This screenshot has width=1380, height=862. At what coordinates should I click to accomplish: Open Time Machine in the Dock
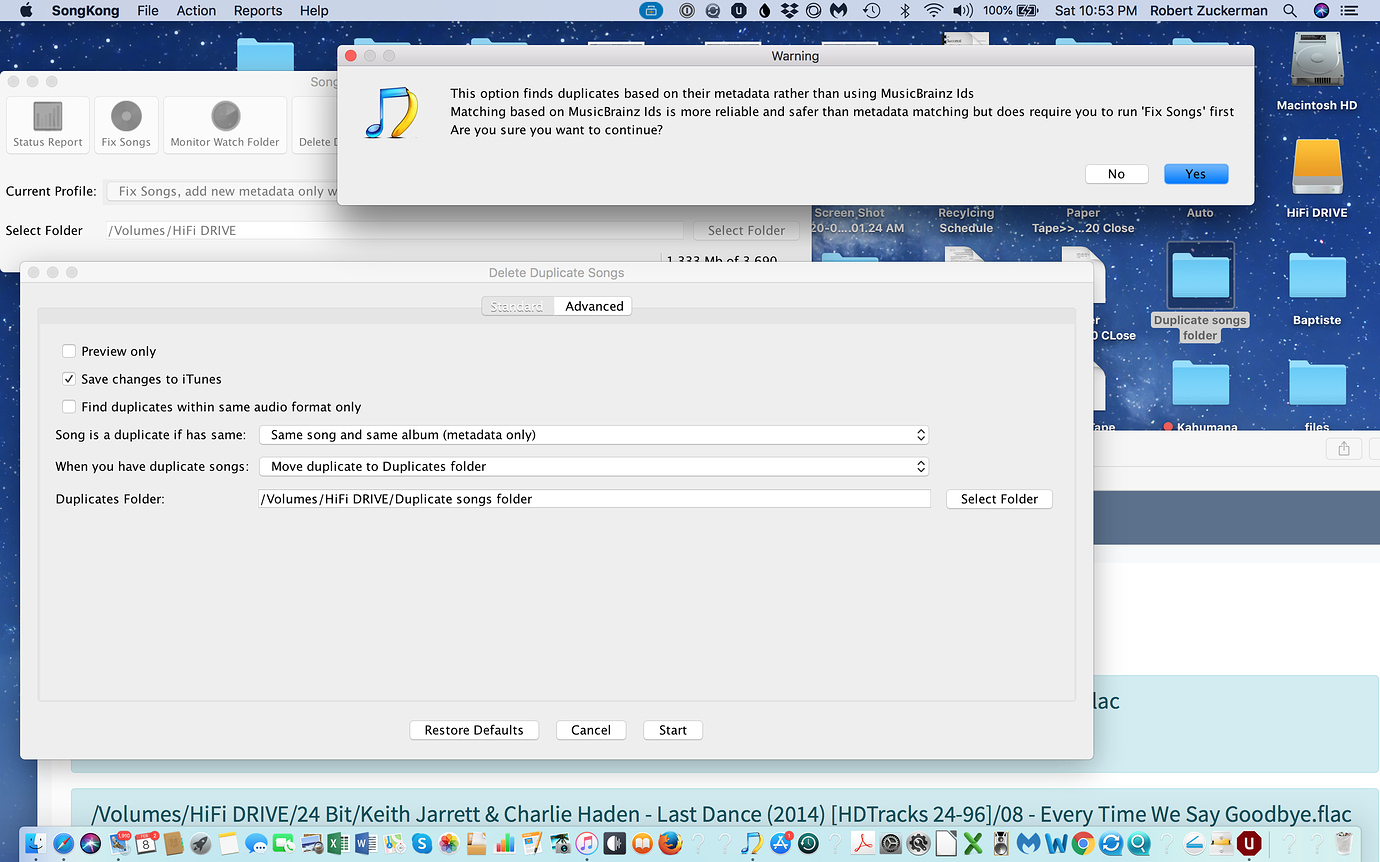point(808,843)
